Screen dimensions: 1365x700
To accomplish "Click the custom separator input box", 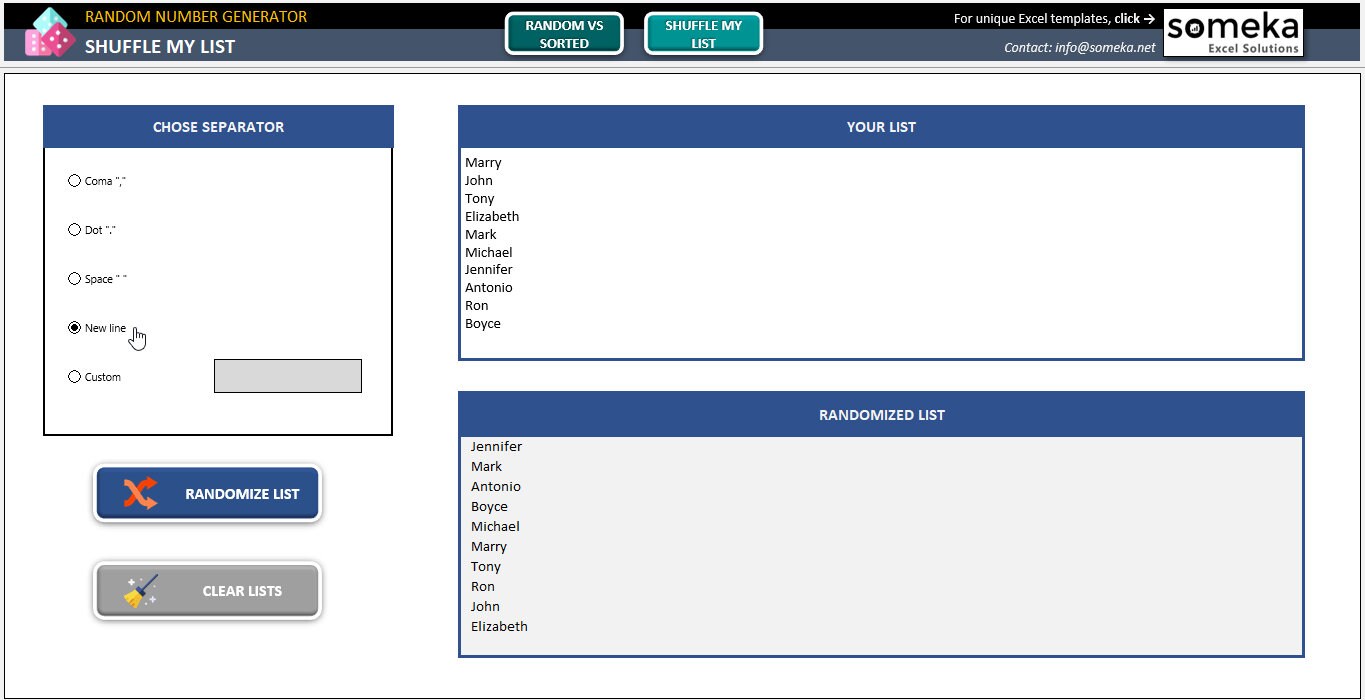I will (x=288, y=376).
